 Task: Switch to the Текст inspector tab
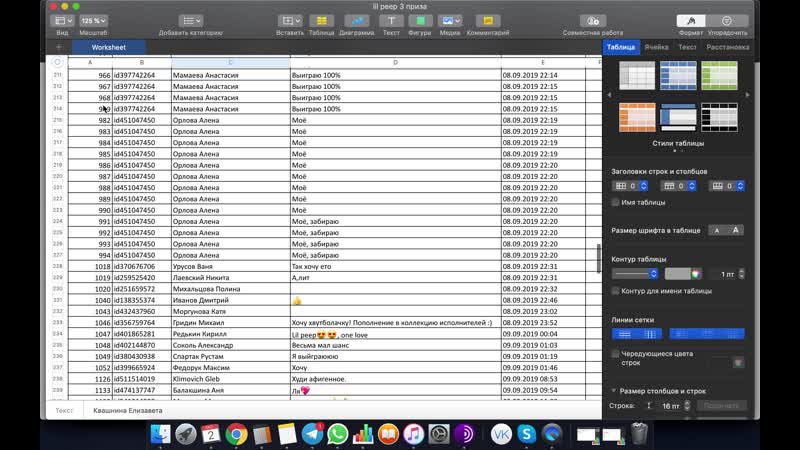click(687, 47)
